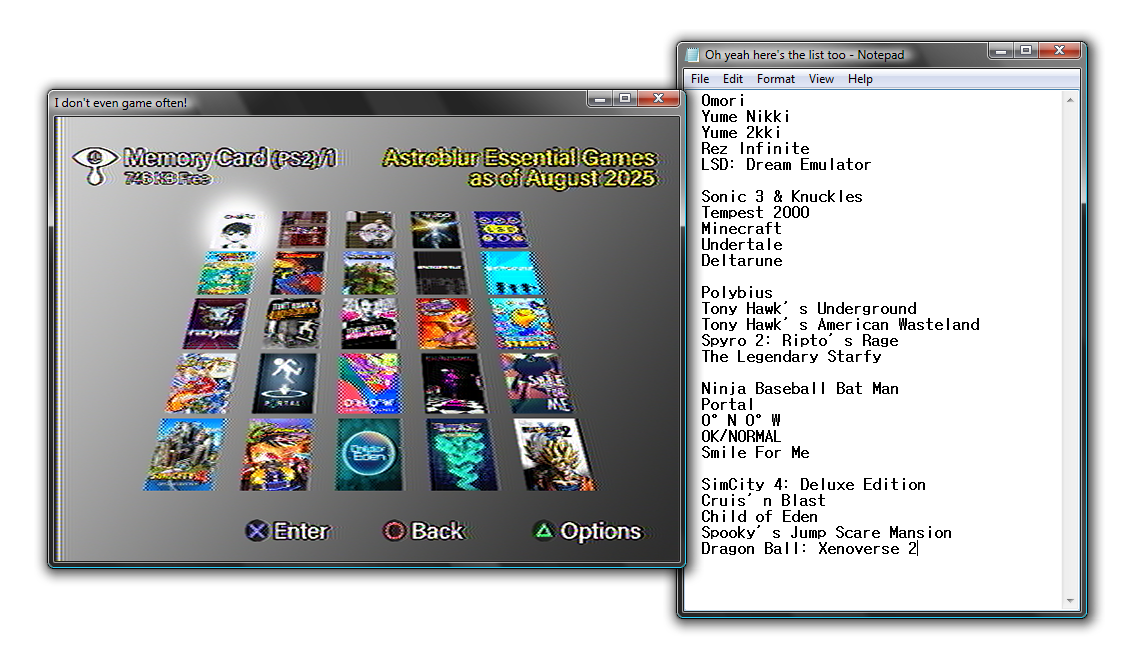Open the View menu in Notepad

(821, 79)
